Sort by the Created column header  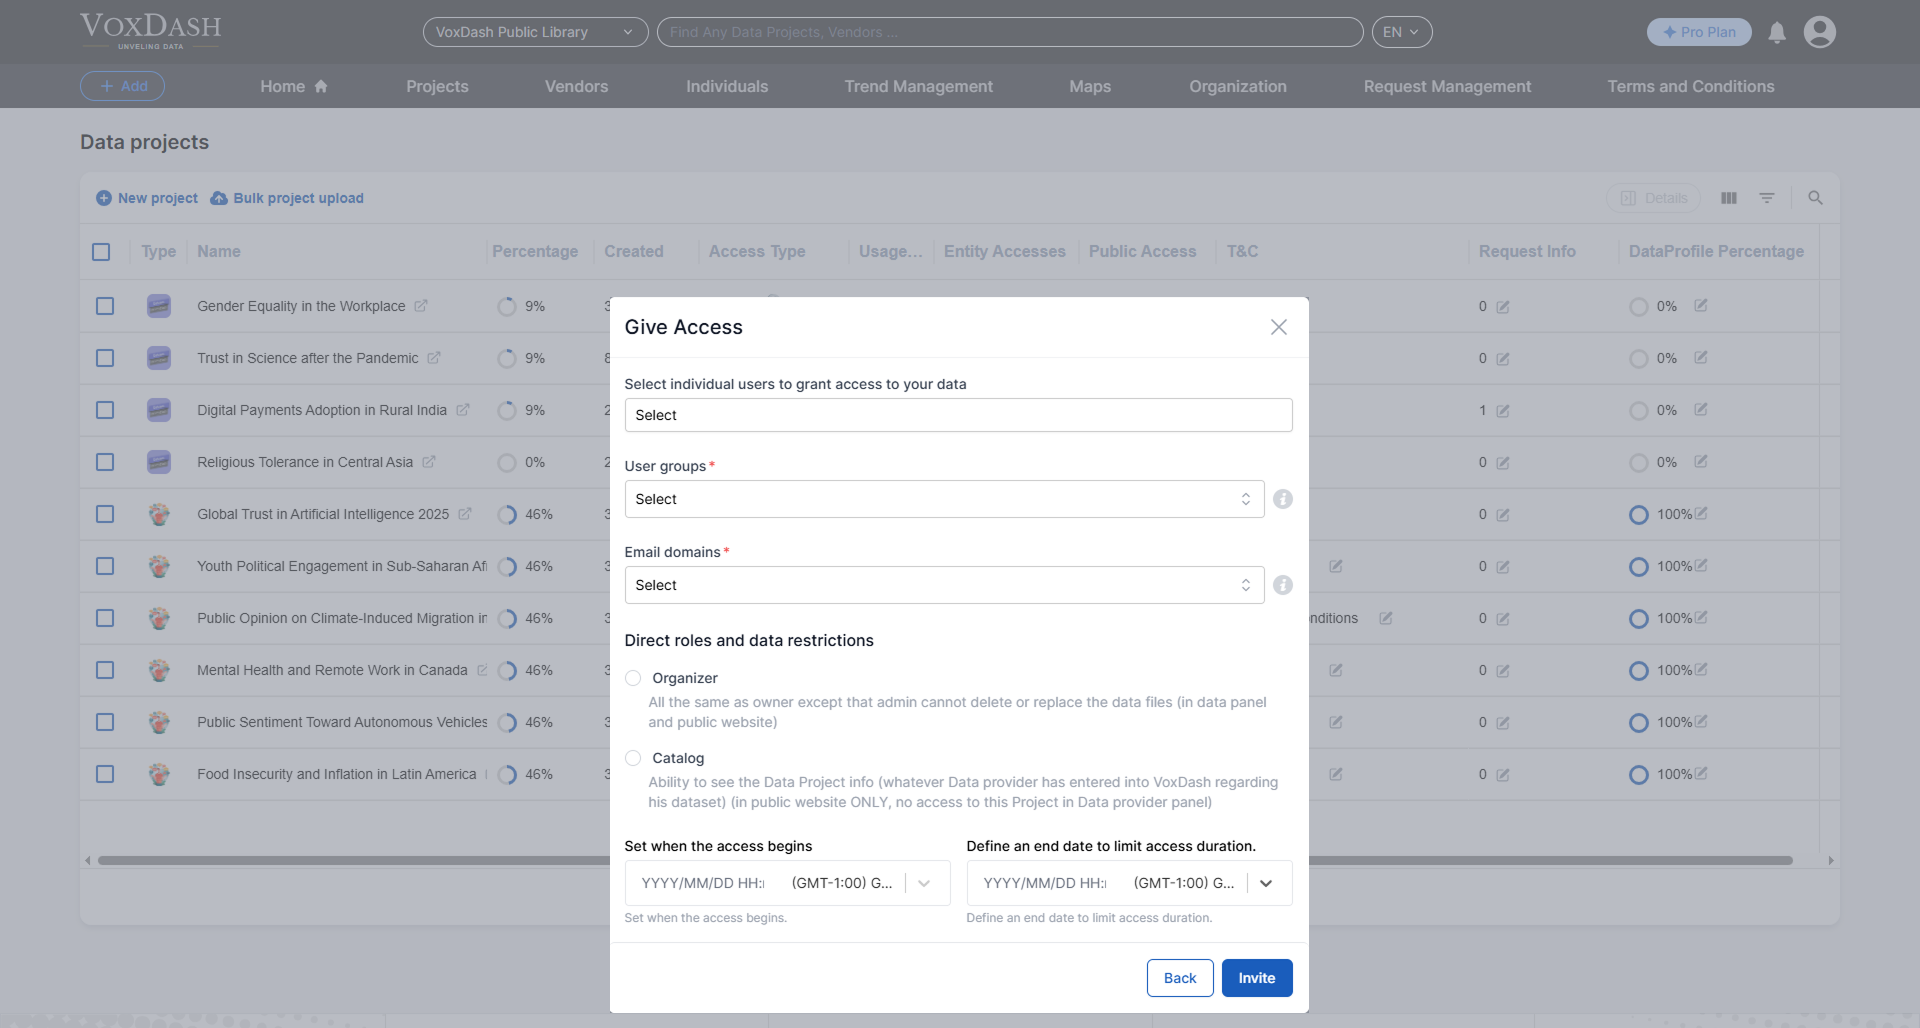(633, 252)
